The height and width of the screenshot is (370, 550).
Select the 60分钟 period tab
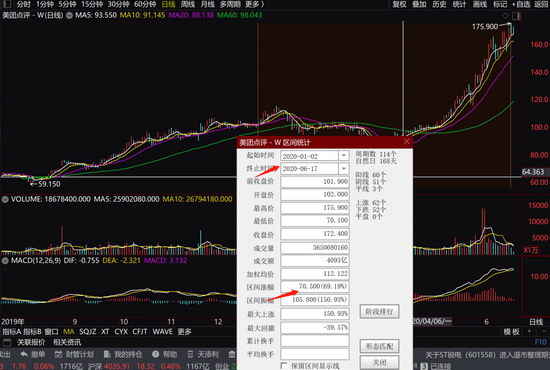[145, 4]
